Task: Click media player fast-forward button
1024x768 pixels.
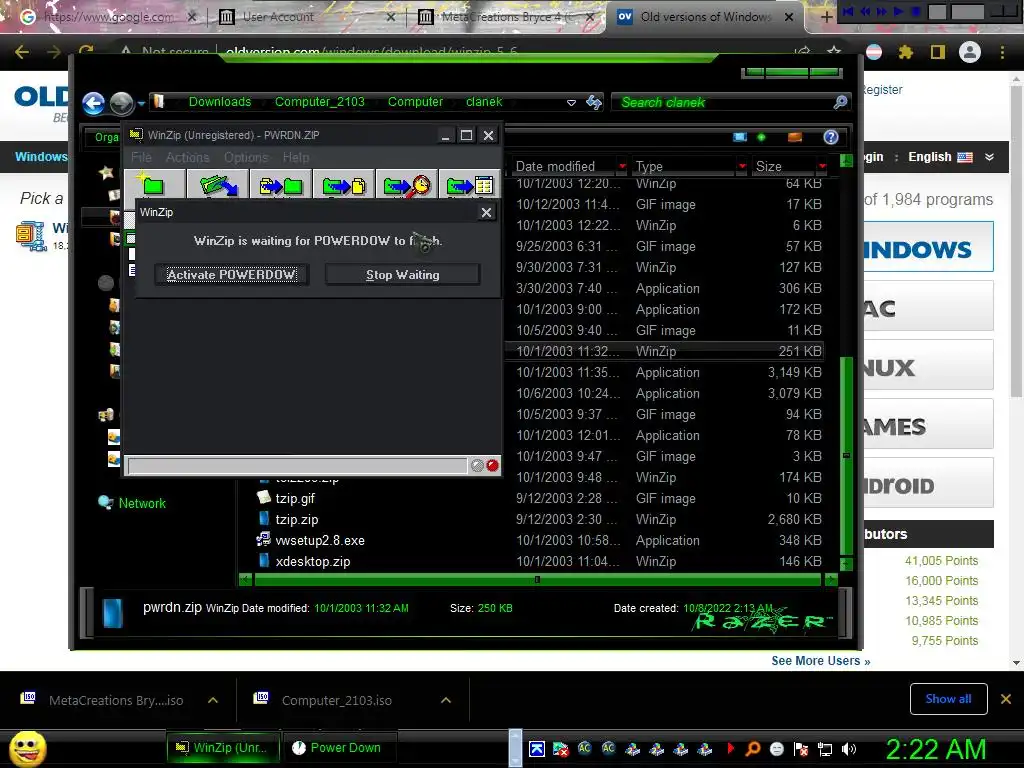Action: (882, 11)
